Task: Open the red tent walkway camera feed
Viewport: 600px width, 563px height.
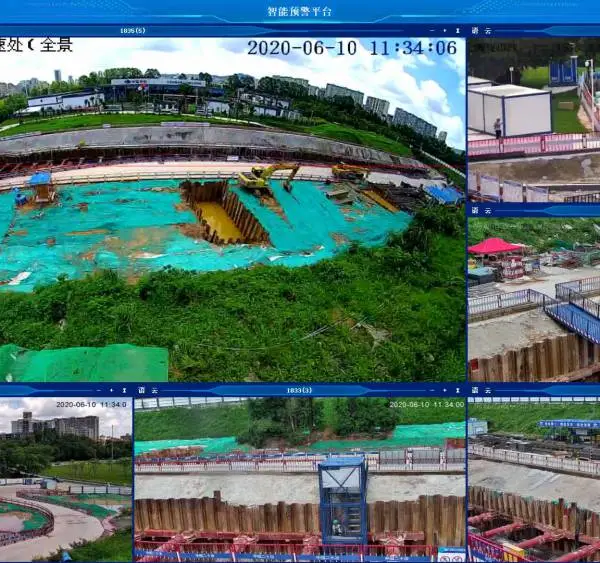Action: pyautogui.click(x=534, y=299)
